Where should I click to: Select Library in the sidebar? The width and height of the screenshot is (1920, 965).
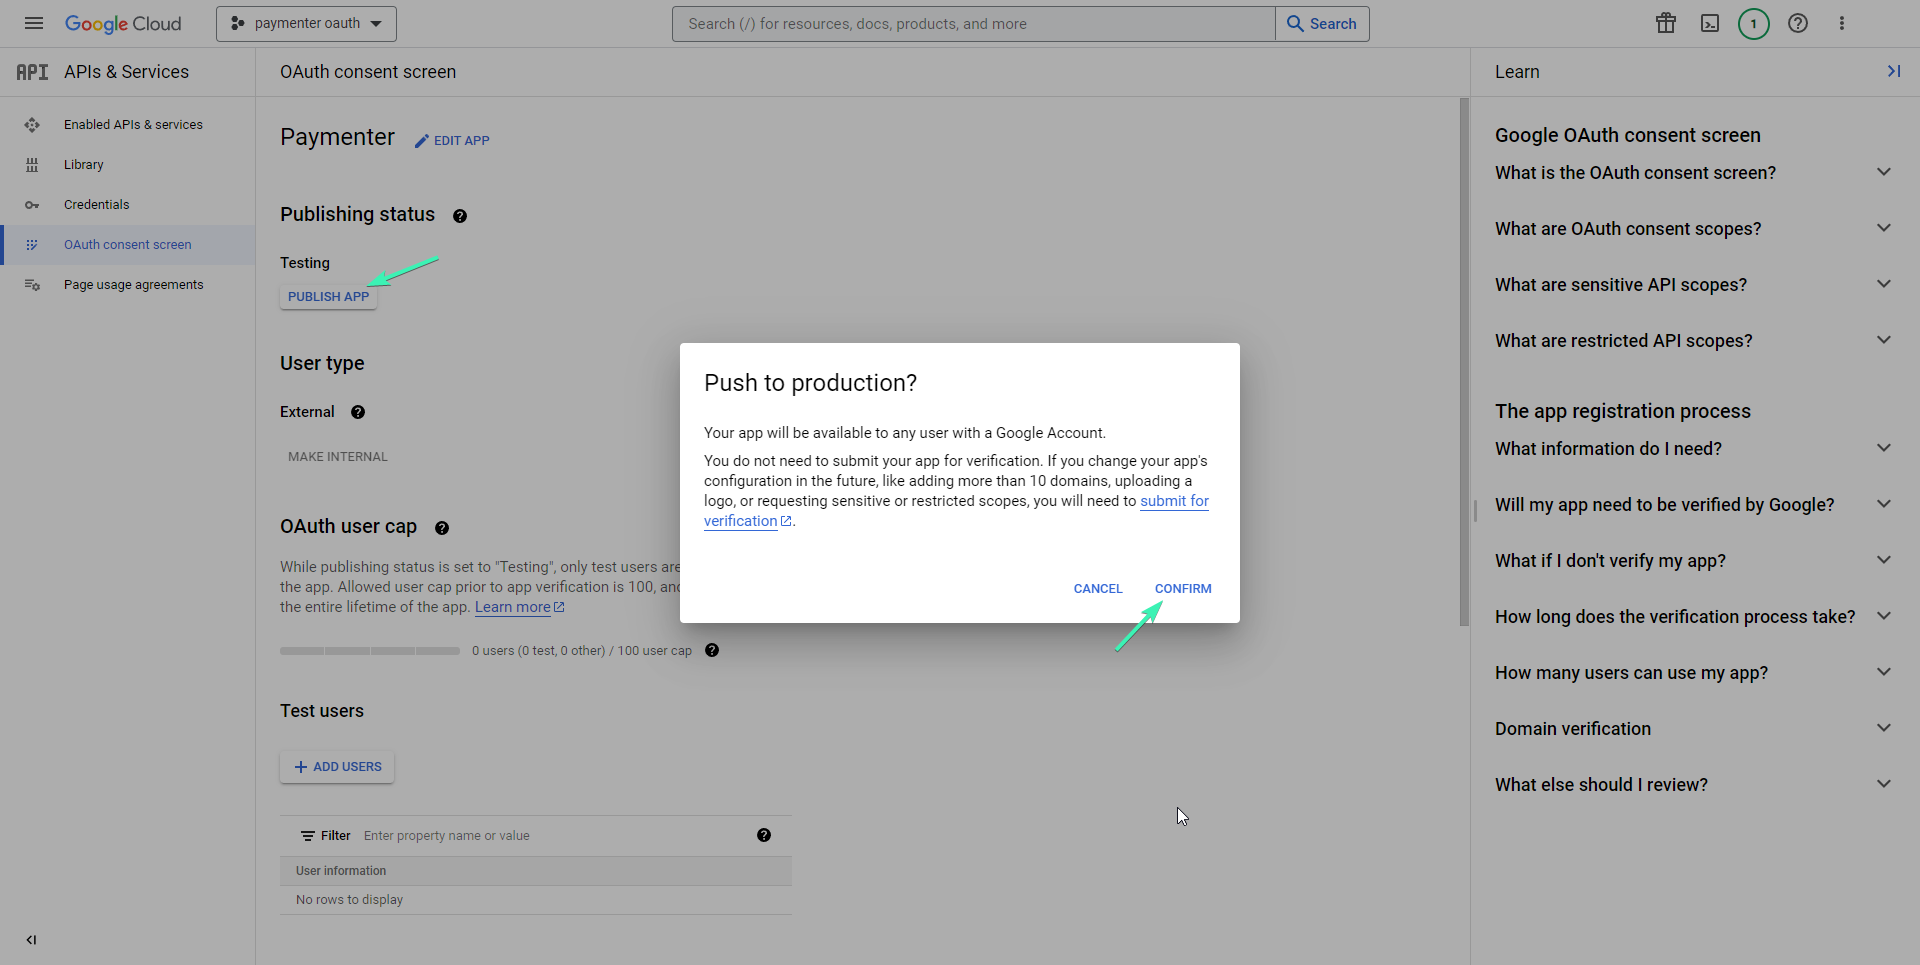click(x=83, y=164)
